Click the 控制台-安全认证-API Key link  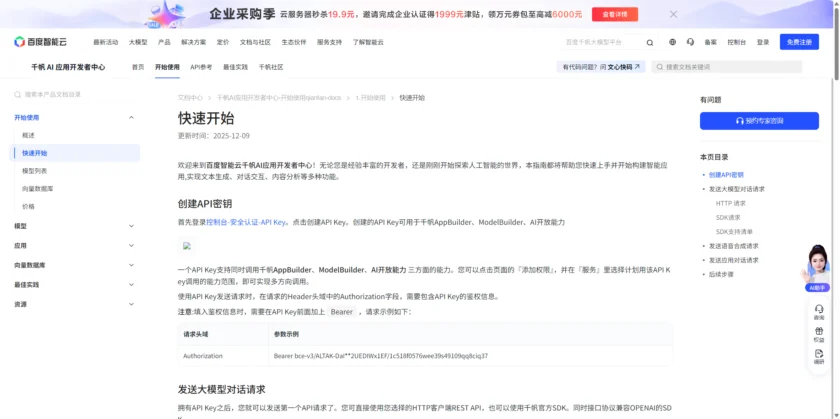tap(248, 222)
